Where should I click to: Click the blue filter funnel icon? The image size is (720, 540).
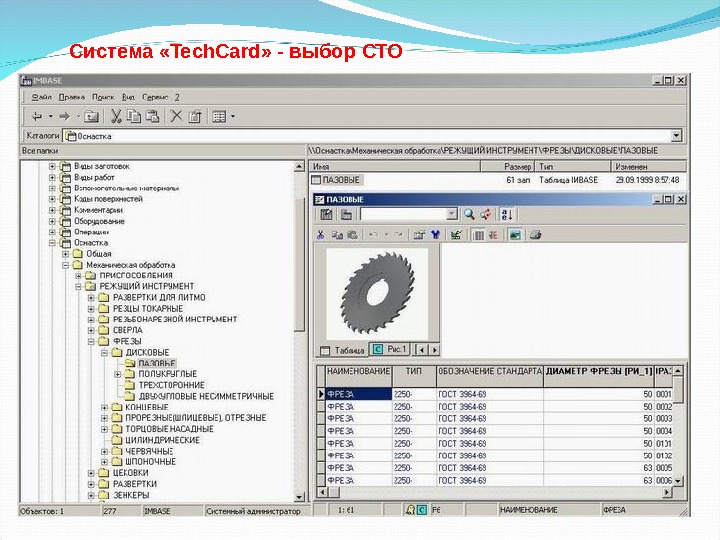pyautogui.click(x=435, y=235)
